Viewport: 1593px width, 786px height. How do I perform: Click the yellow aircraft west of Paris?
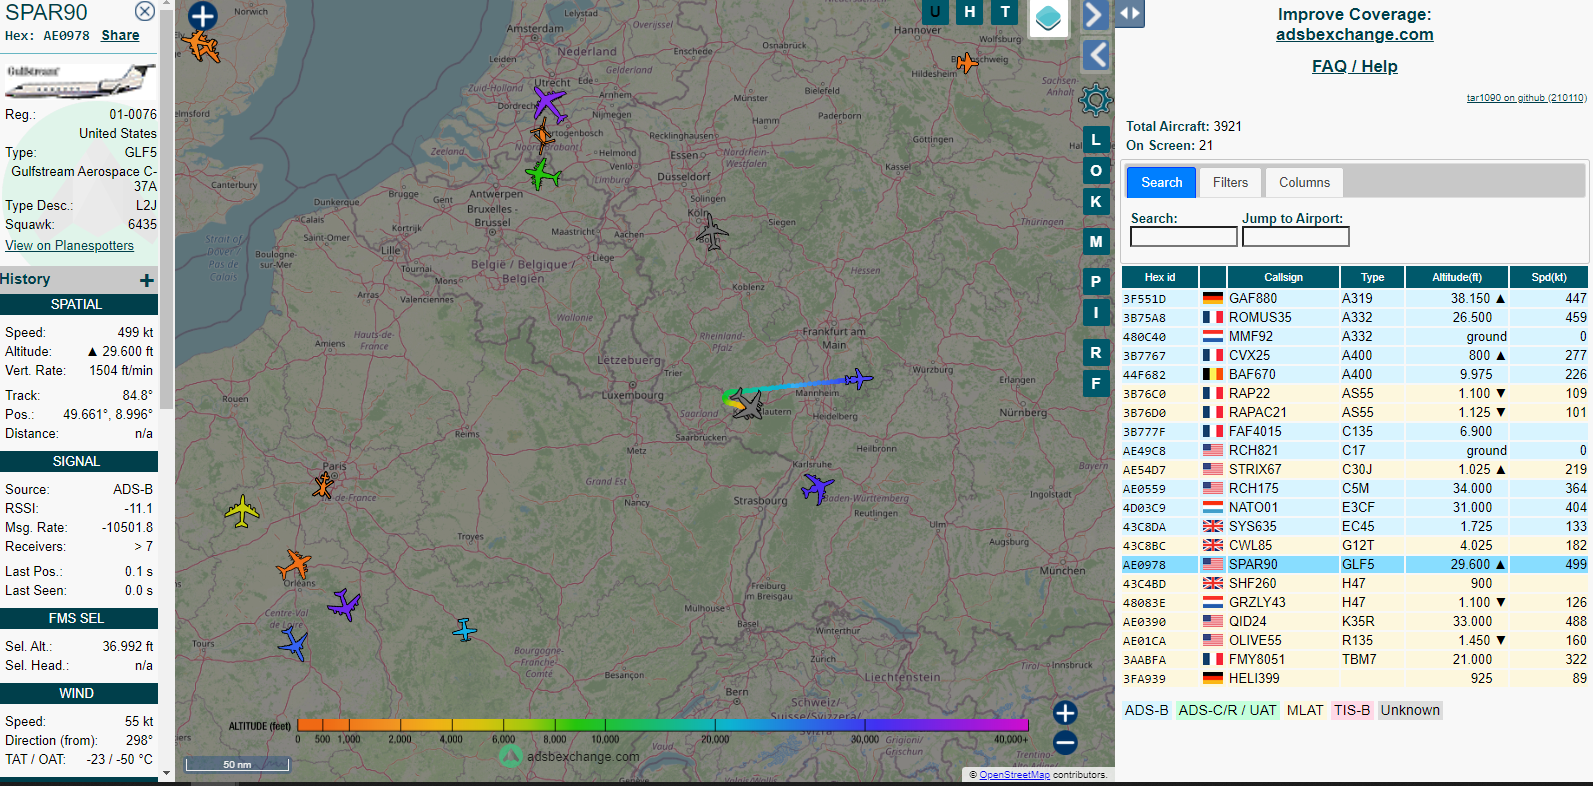tap(242, 511)
